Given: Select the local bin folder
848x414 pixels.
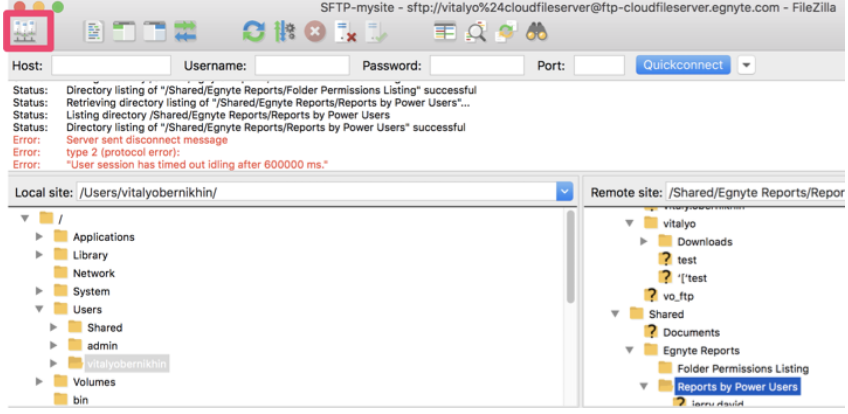Looking at the screenshot, I should pyautogui.click(x=81, y=400).
